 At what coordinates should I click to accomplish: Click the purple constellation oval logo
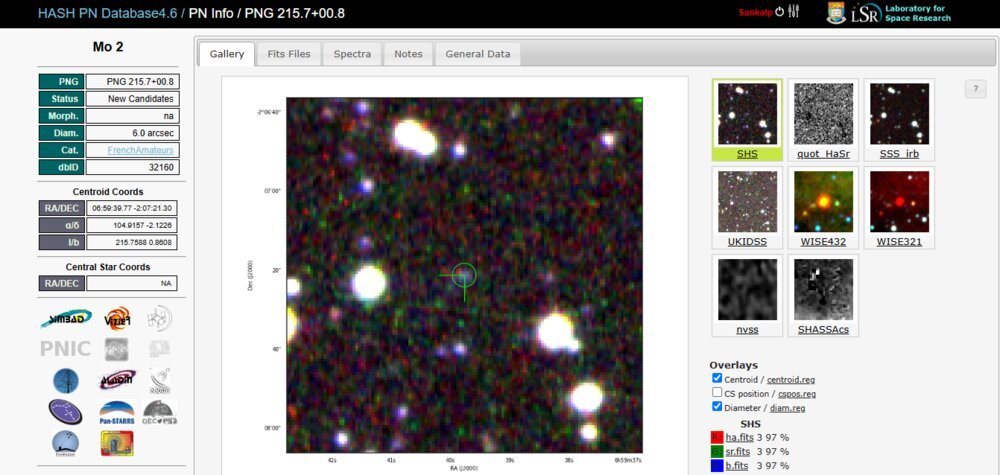pos(65,412)
